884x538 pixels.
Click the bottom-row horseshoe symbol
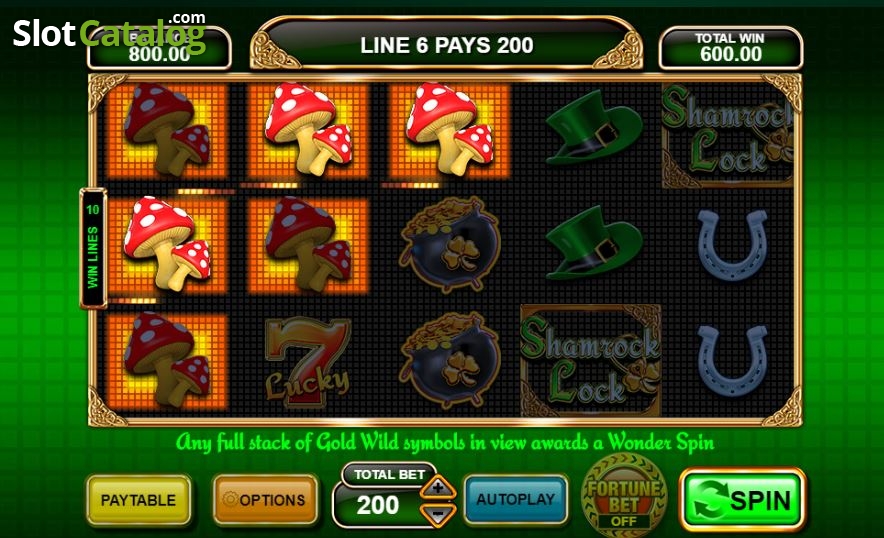pyautogui.click(x=732, y=360)
